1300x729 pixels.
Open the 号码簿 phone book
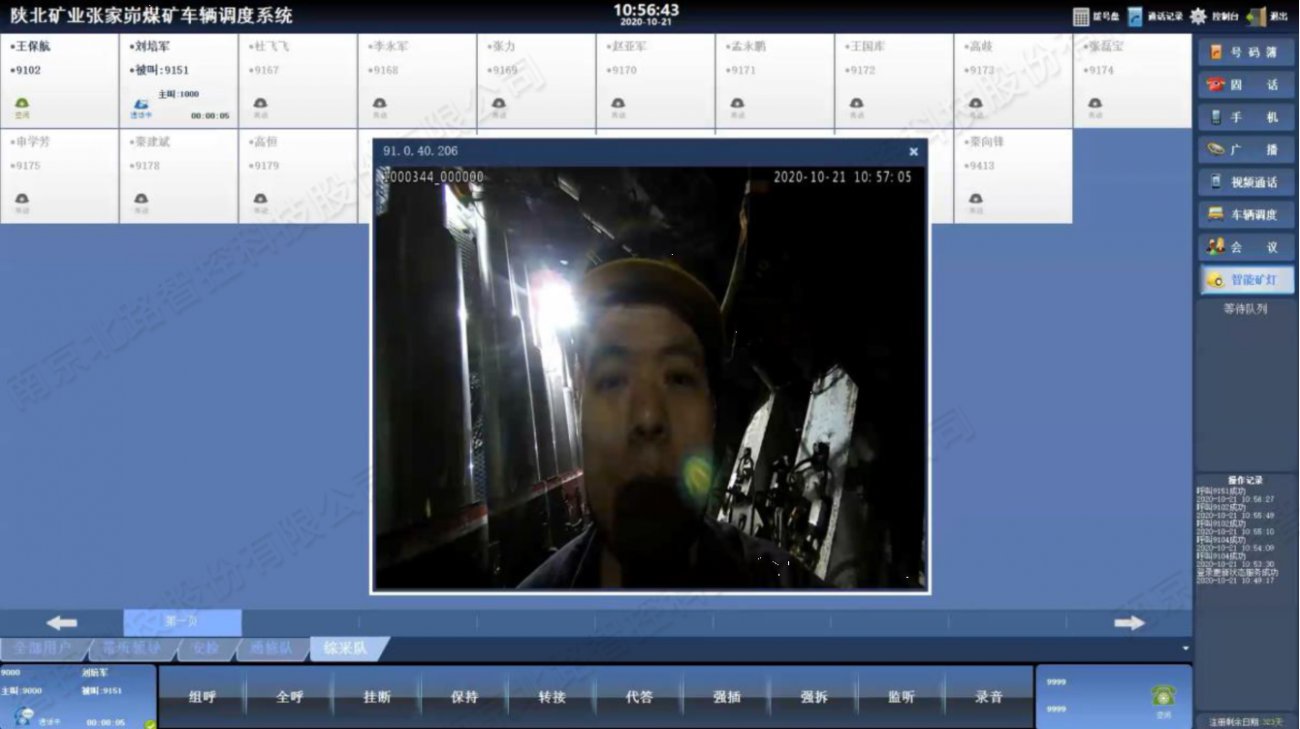(1245, 52)
